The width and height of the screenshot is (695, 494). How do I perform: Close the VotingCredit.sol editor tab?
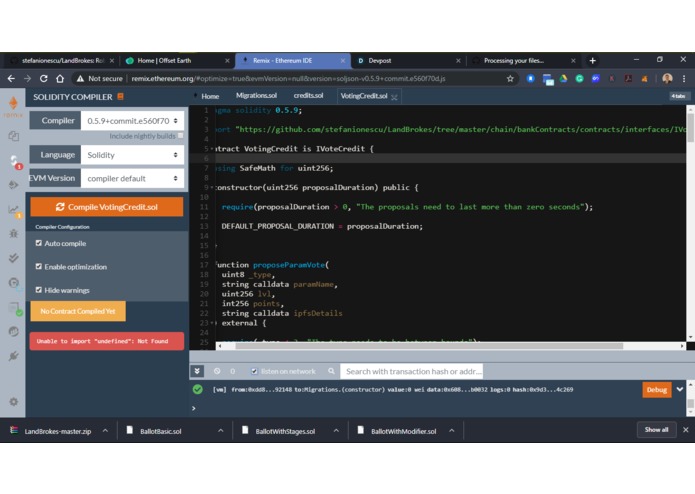coord(394,97)
